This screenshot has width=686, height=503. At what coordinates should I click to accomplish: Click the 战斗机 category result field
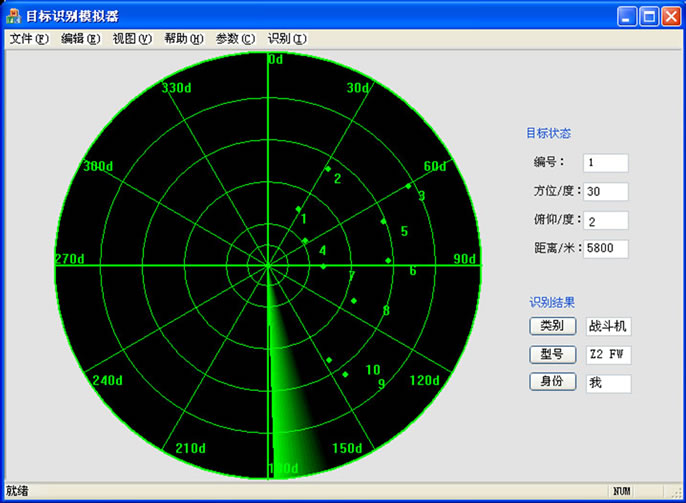609,326
